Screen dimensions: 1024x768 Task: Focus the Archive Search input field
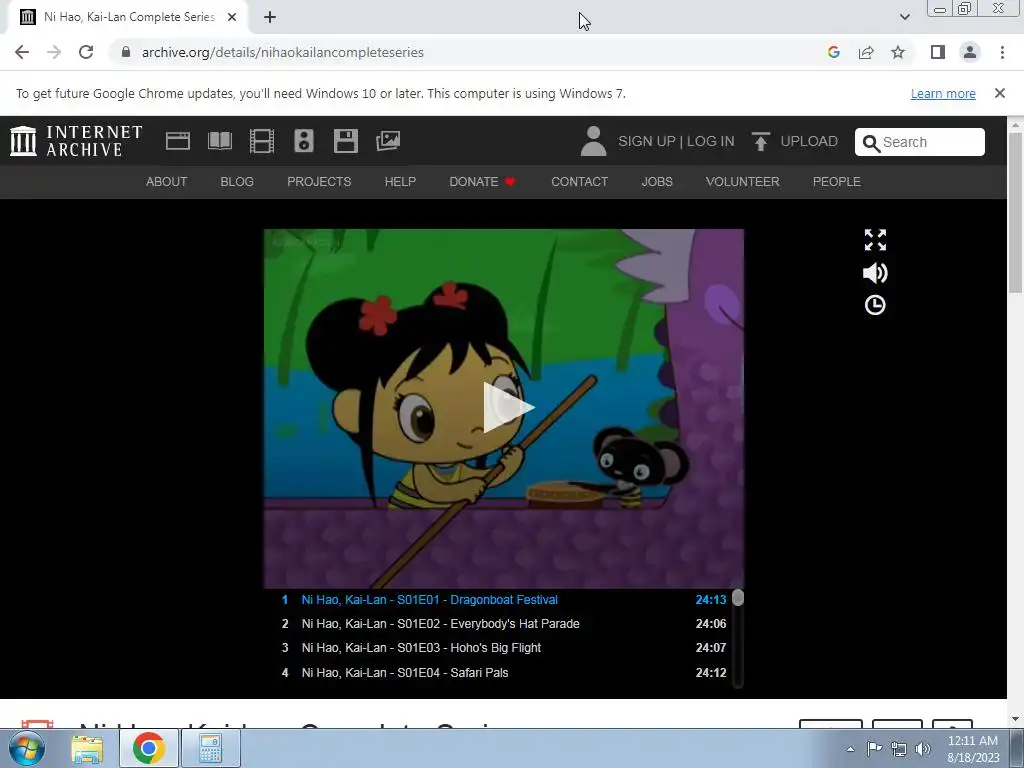point(920,142)
